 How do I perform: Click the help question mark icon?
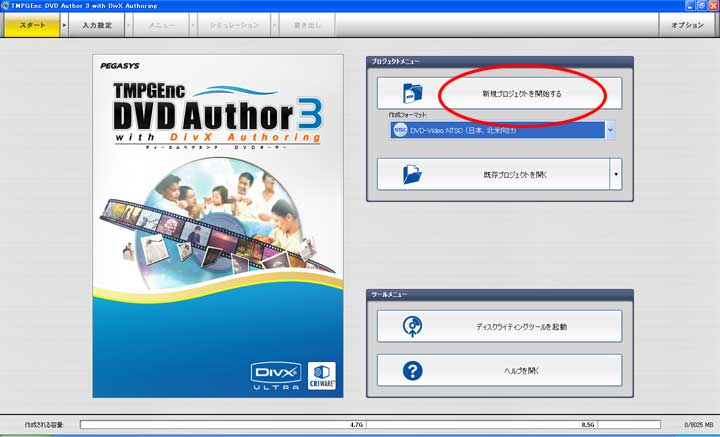pyautogui.click(x=412, y=370)
